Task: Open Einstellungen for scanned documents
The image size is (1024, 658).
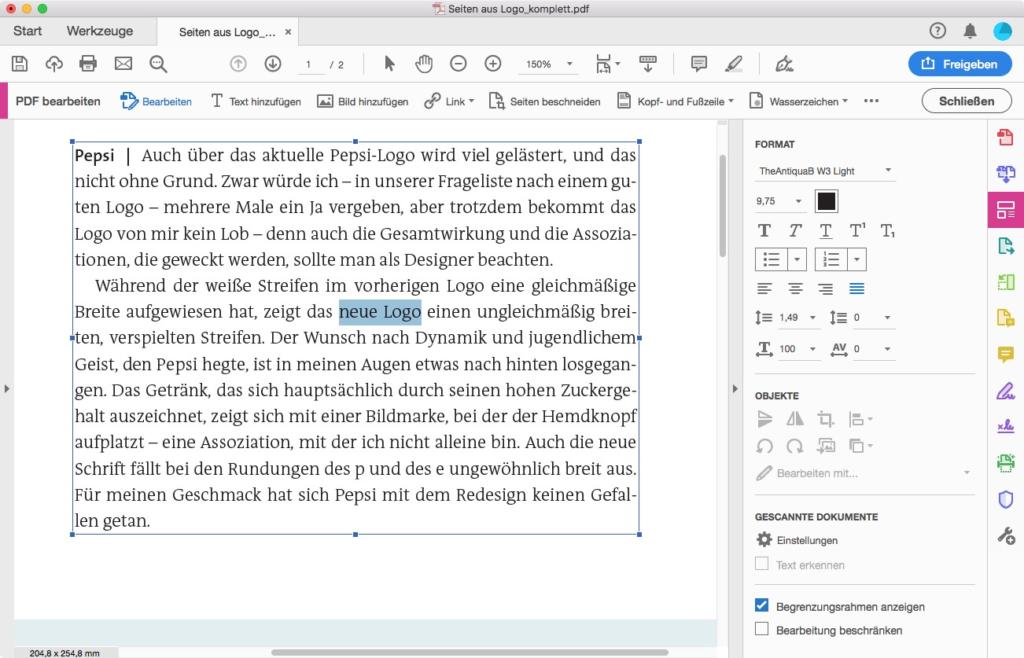Action: click(x=797, y=540)
